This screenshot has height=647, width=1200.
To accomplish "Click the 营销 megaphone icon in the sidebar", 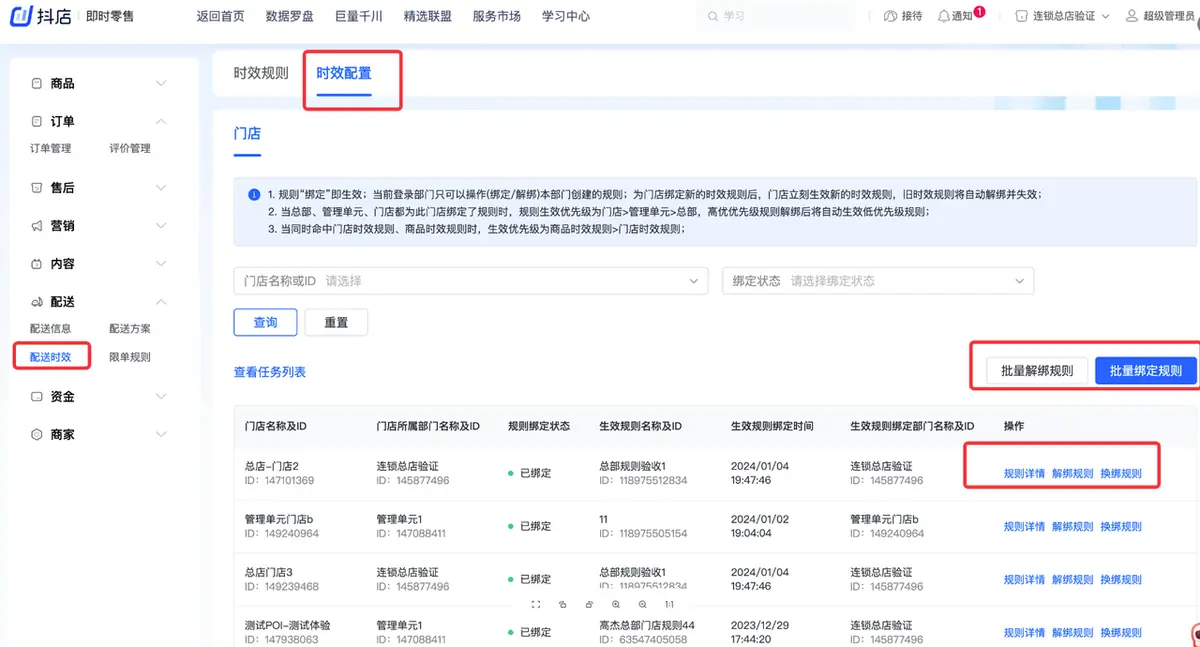I will (37, 226).
